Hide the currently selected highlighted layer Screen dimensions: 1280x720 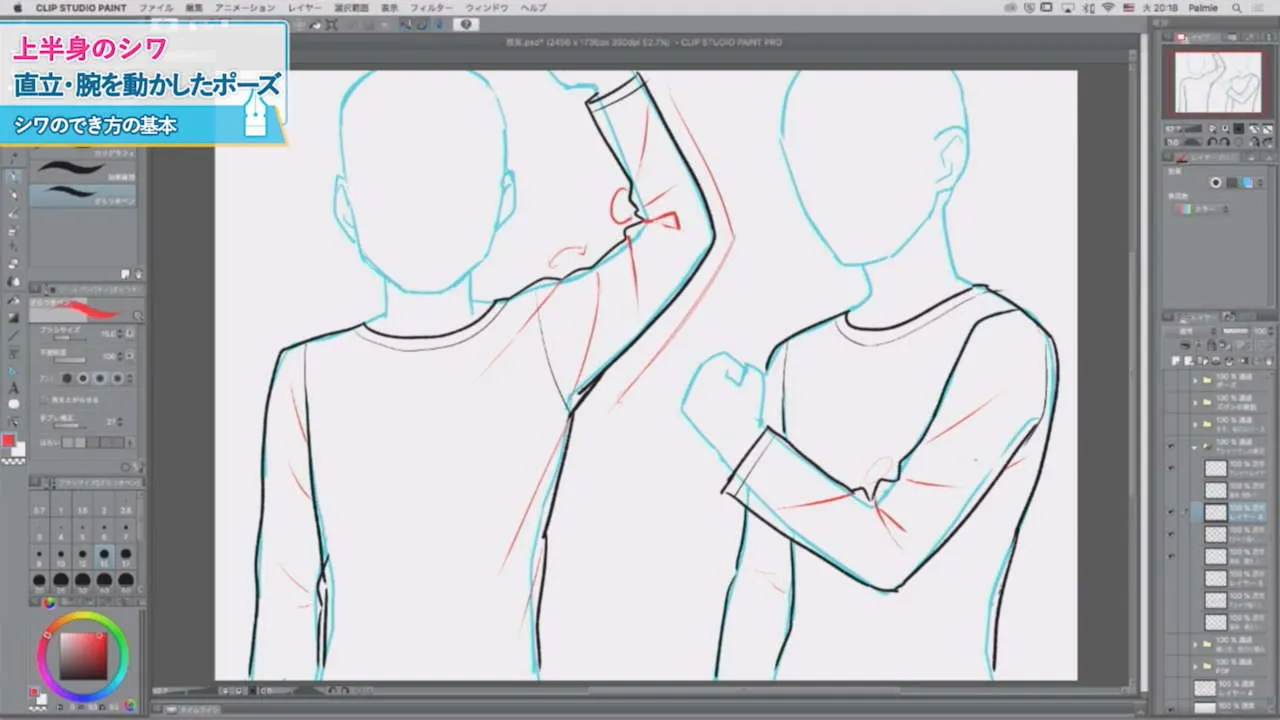coord(1171,511)
